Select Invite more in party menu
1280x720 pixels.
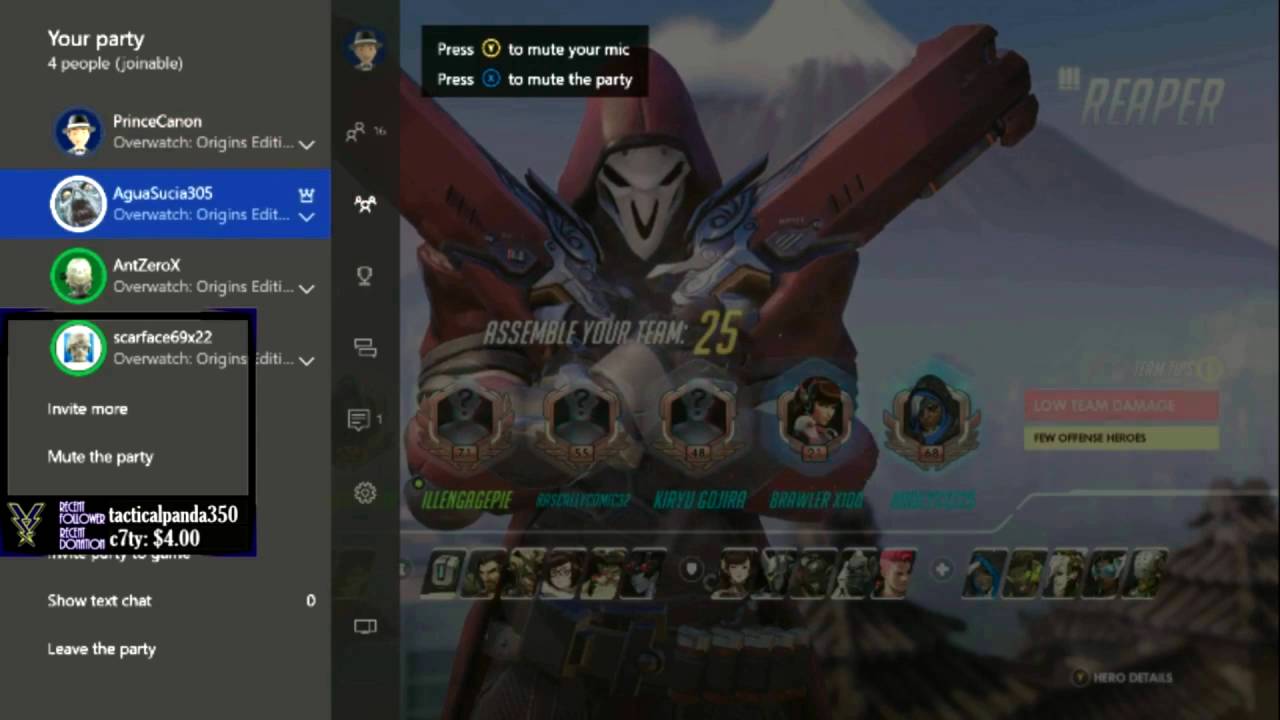click(88, 409)
